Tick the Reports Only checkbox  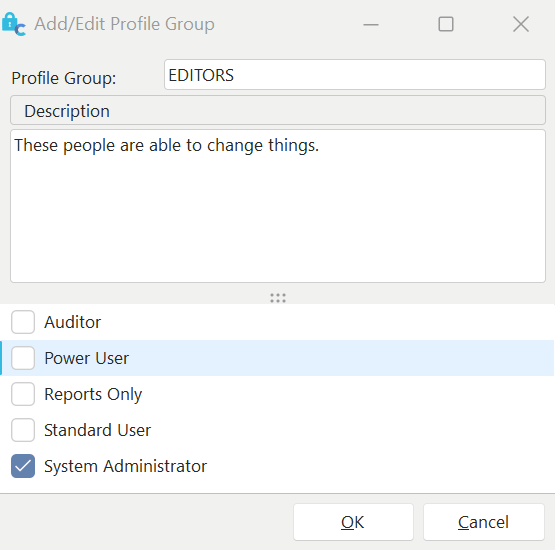point(23,394)
